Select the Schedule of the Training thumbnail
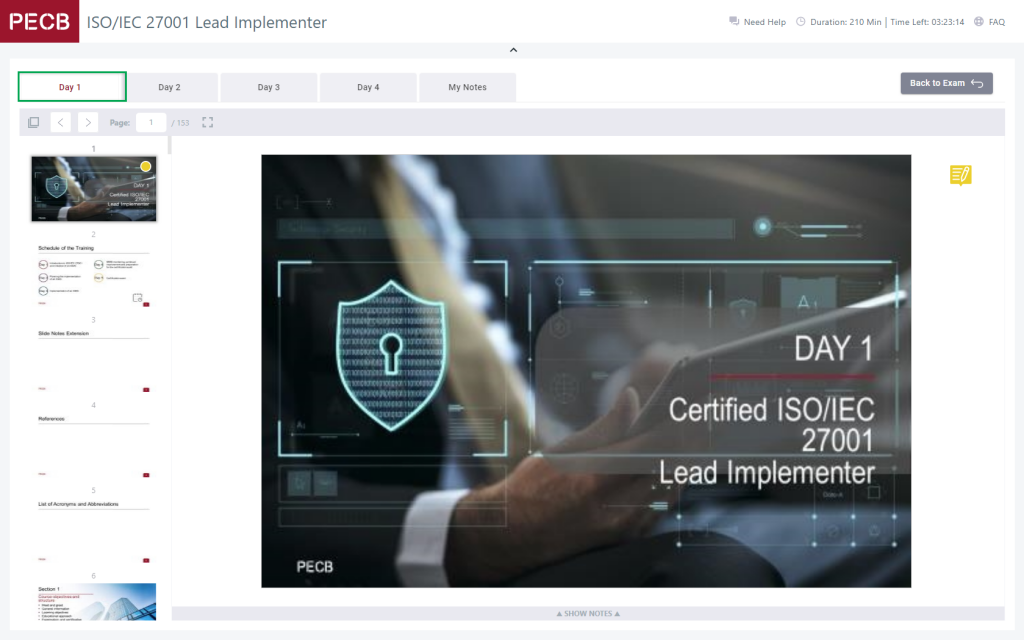Screen dimensions: 1024x640 coord(93,276)
